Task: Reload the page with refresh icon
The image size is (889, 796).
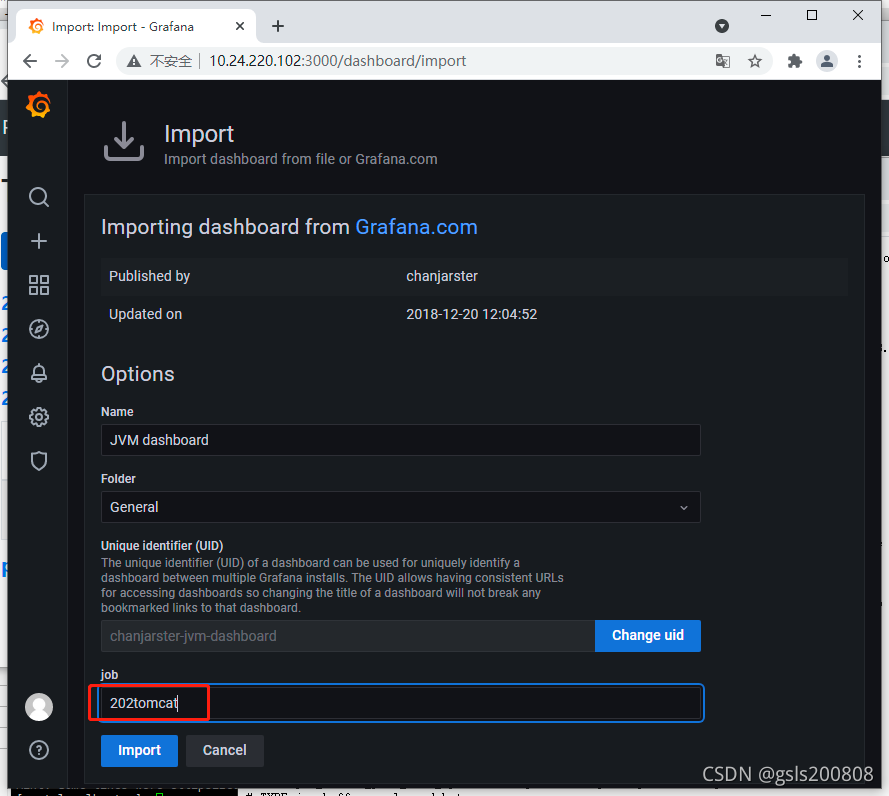Action: click(x=94, y=61)
